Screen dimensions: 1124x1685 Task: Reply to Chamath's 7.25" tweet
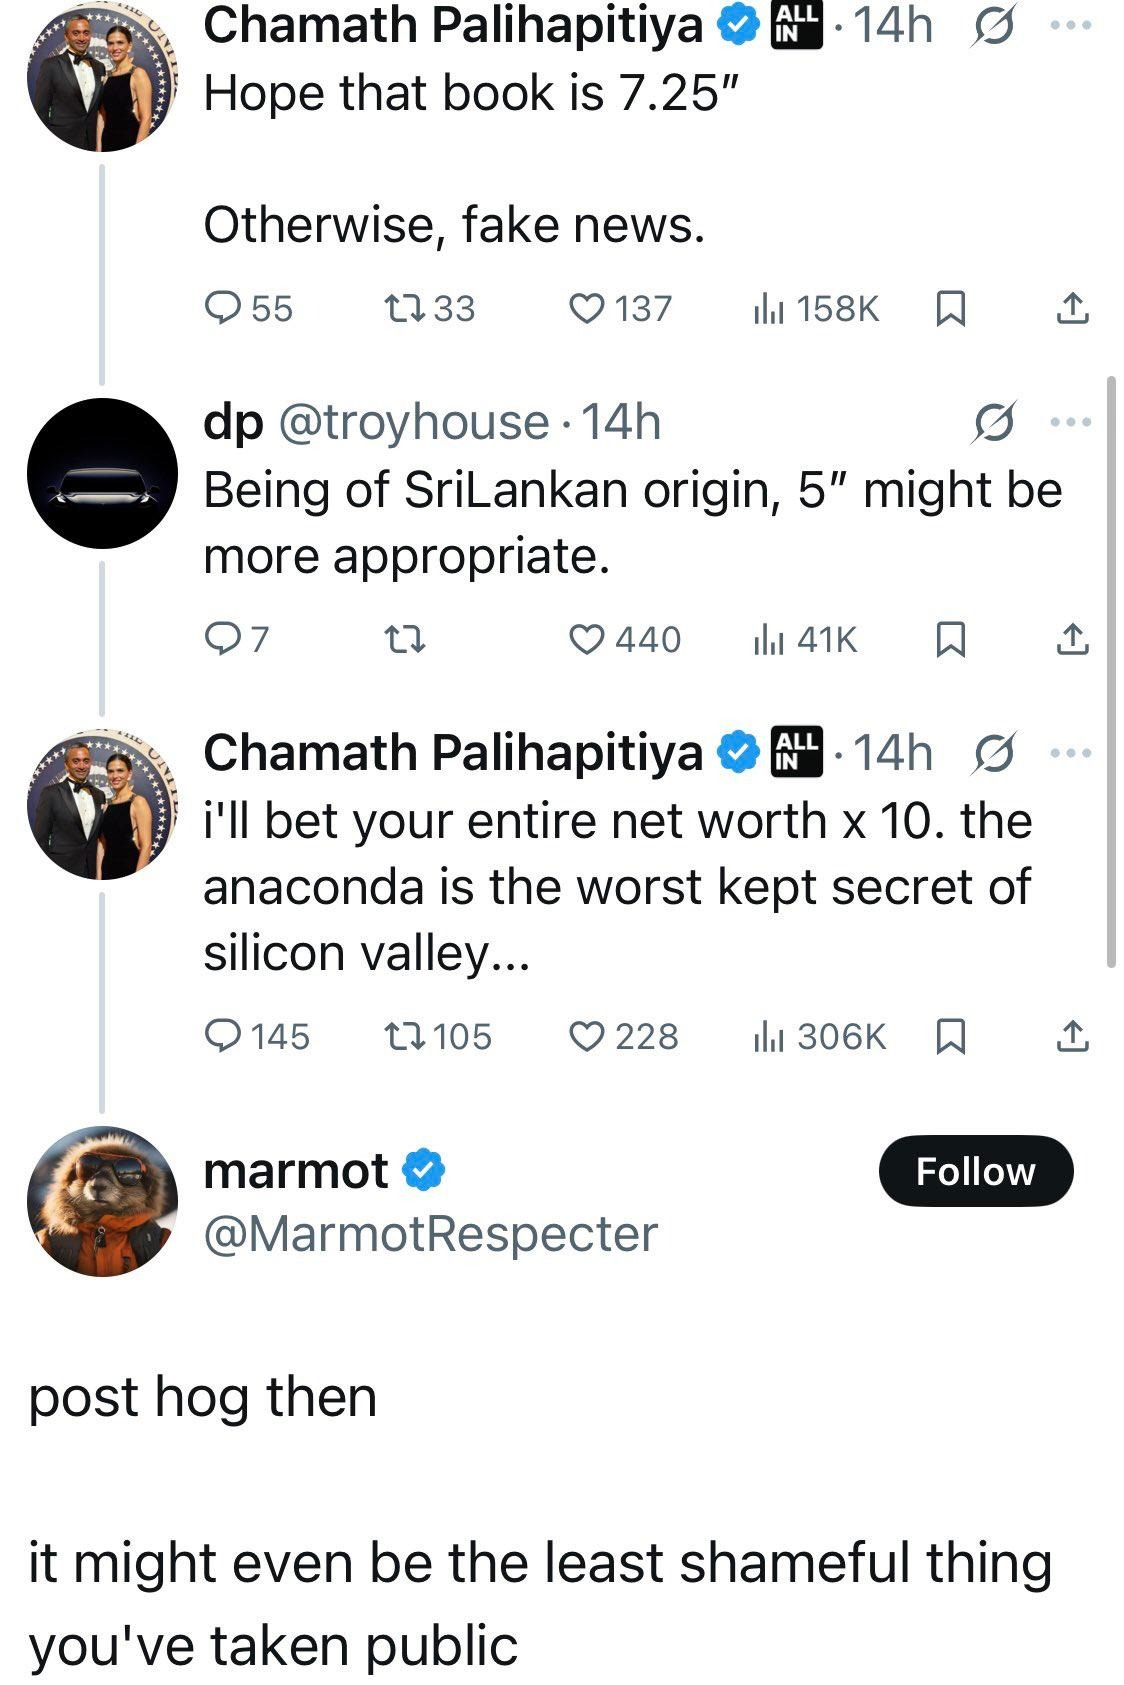(x=220, y=308)
